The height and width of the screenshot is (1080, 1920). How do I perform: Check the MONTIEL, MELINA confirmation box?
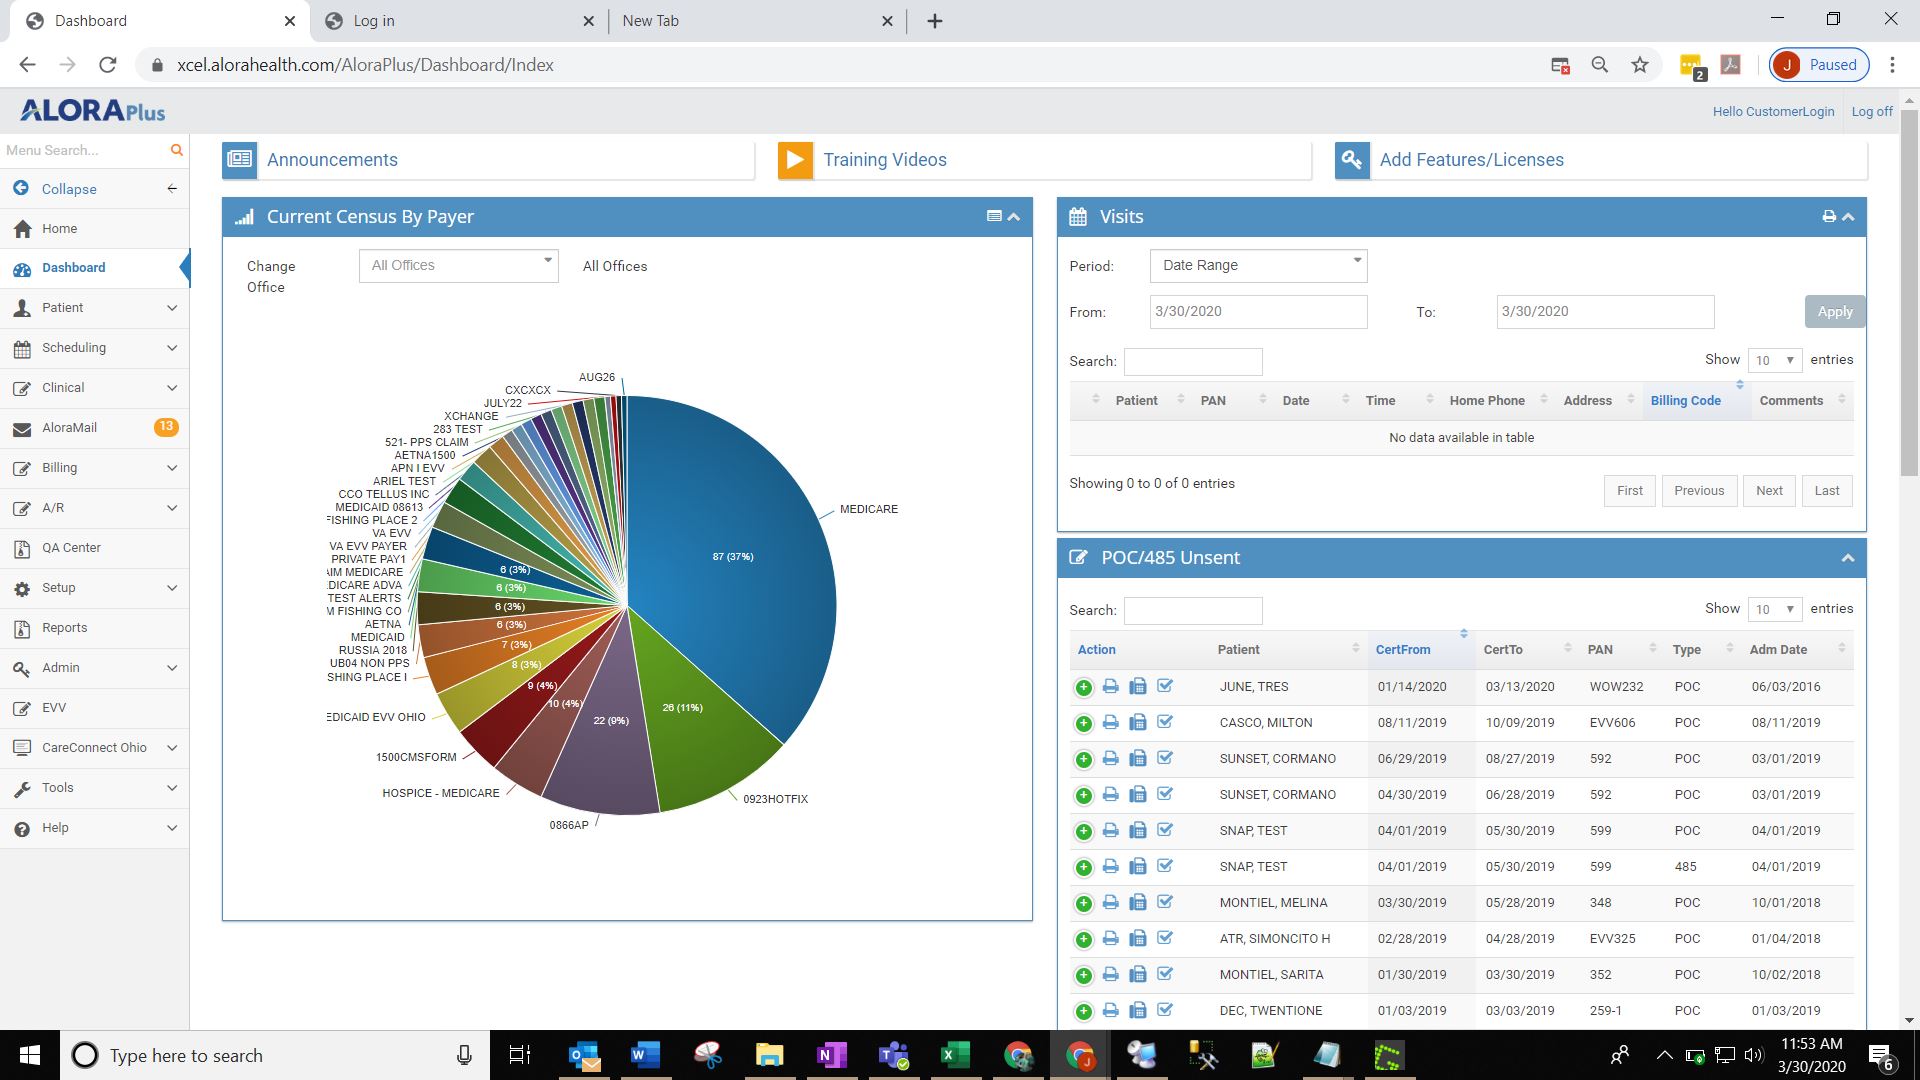(1166, 902)
